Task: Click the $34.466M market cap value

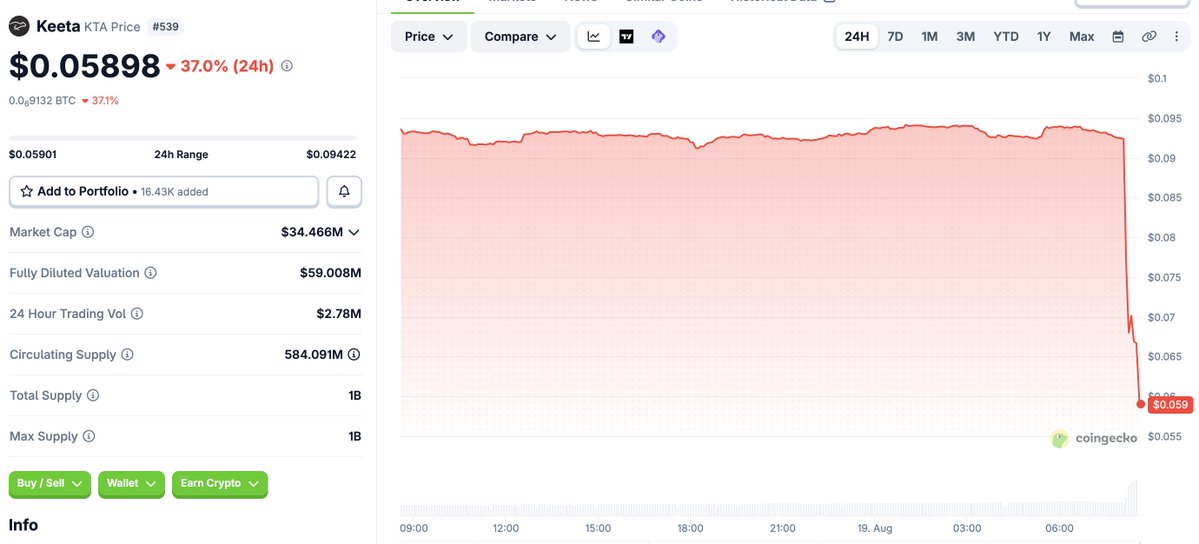Action: coord(312,232)
